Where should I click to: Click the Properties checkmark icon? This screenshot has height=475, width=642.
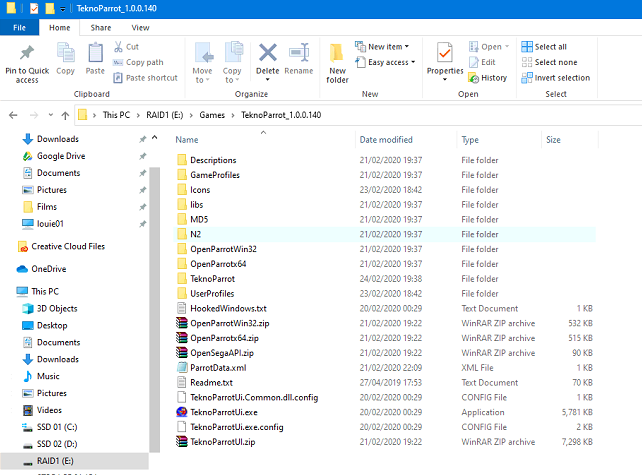[x=445, y=53]
